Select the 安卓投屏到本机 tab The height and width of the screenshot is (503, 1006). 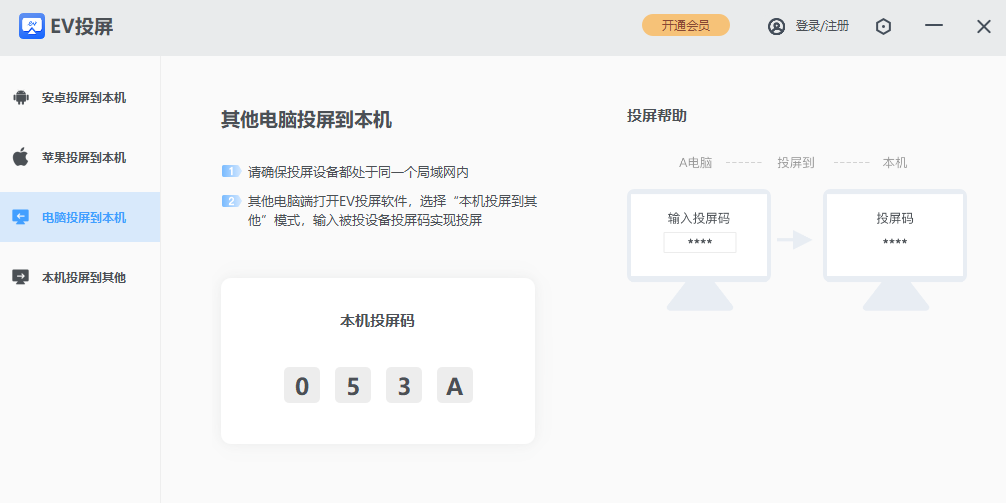84,98
